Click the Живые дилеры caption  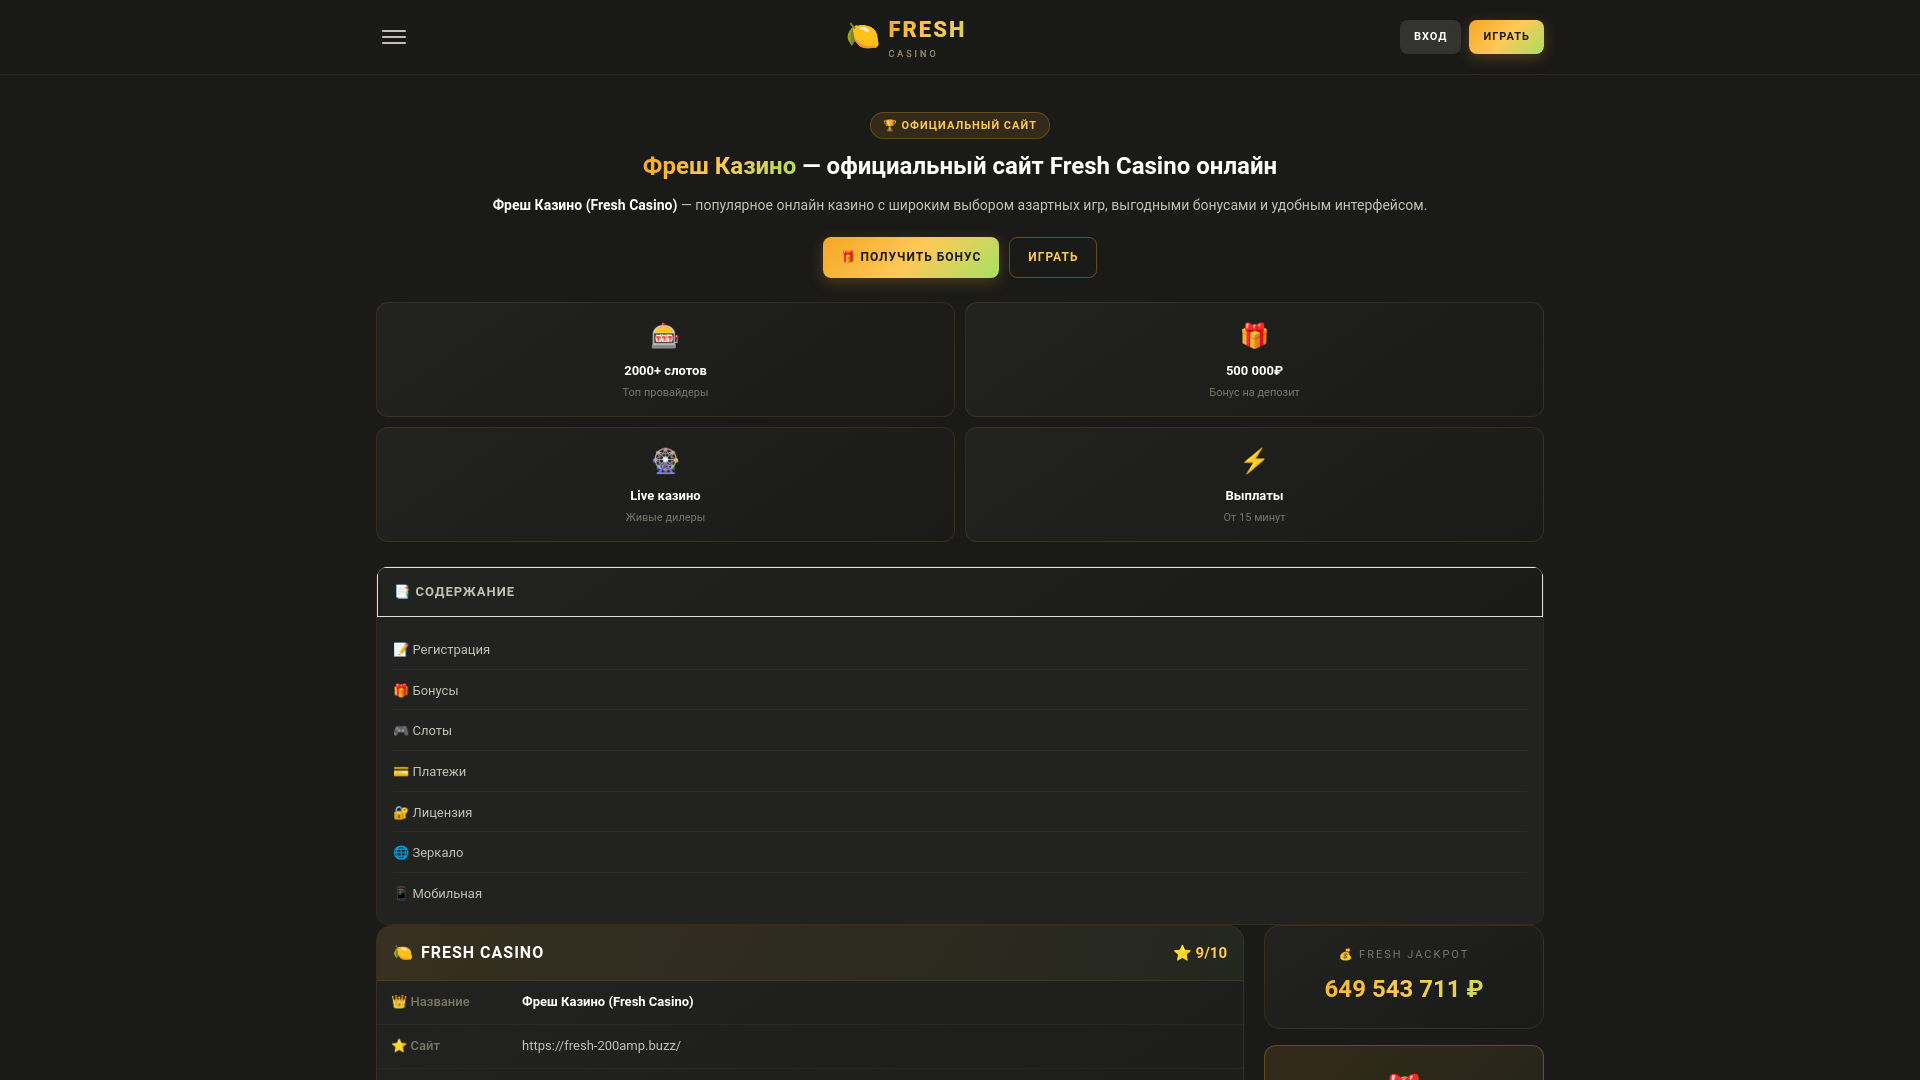(x=665, y=518)
